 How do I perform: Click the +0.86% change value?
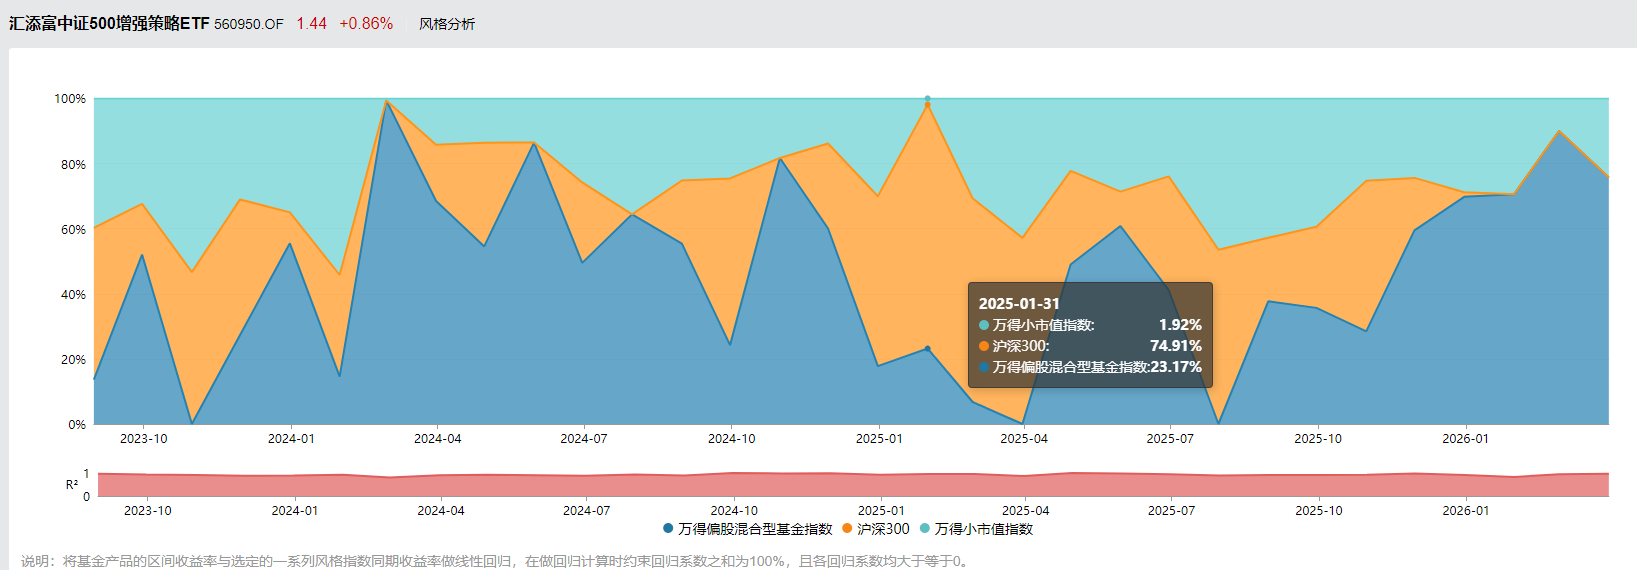click(x=366, y=24)
